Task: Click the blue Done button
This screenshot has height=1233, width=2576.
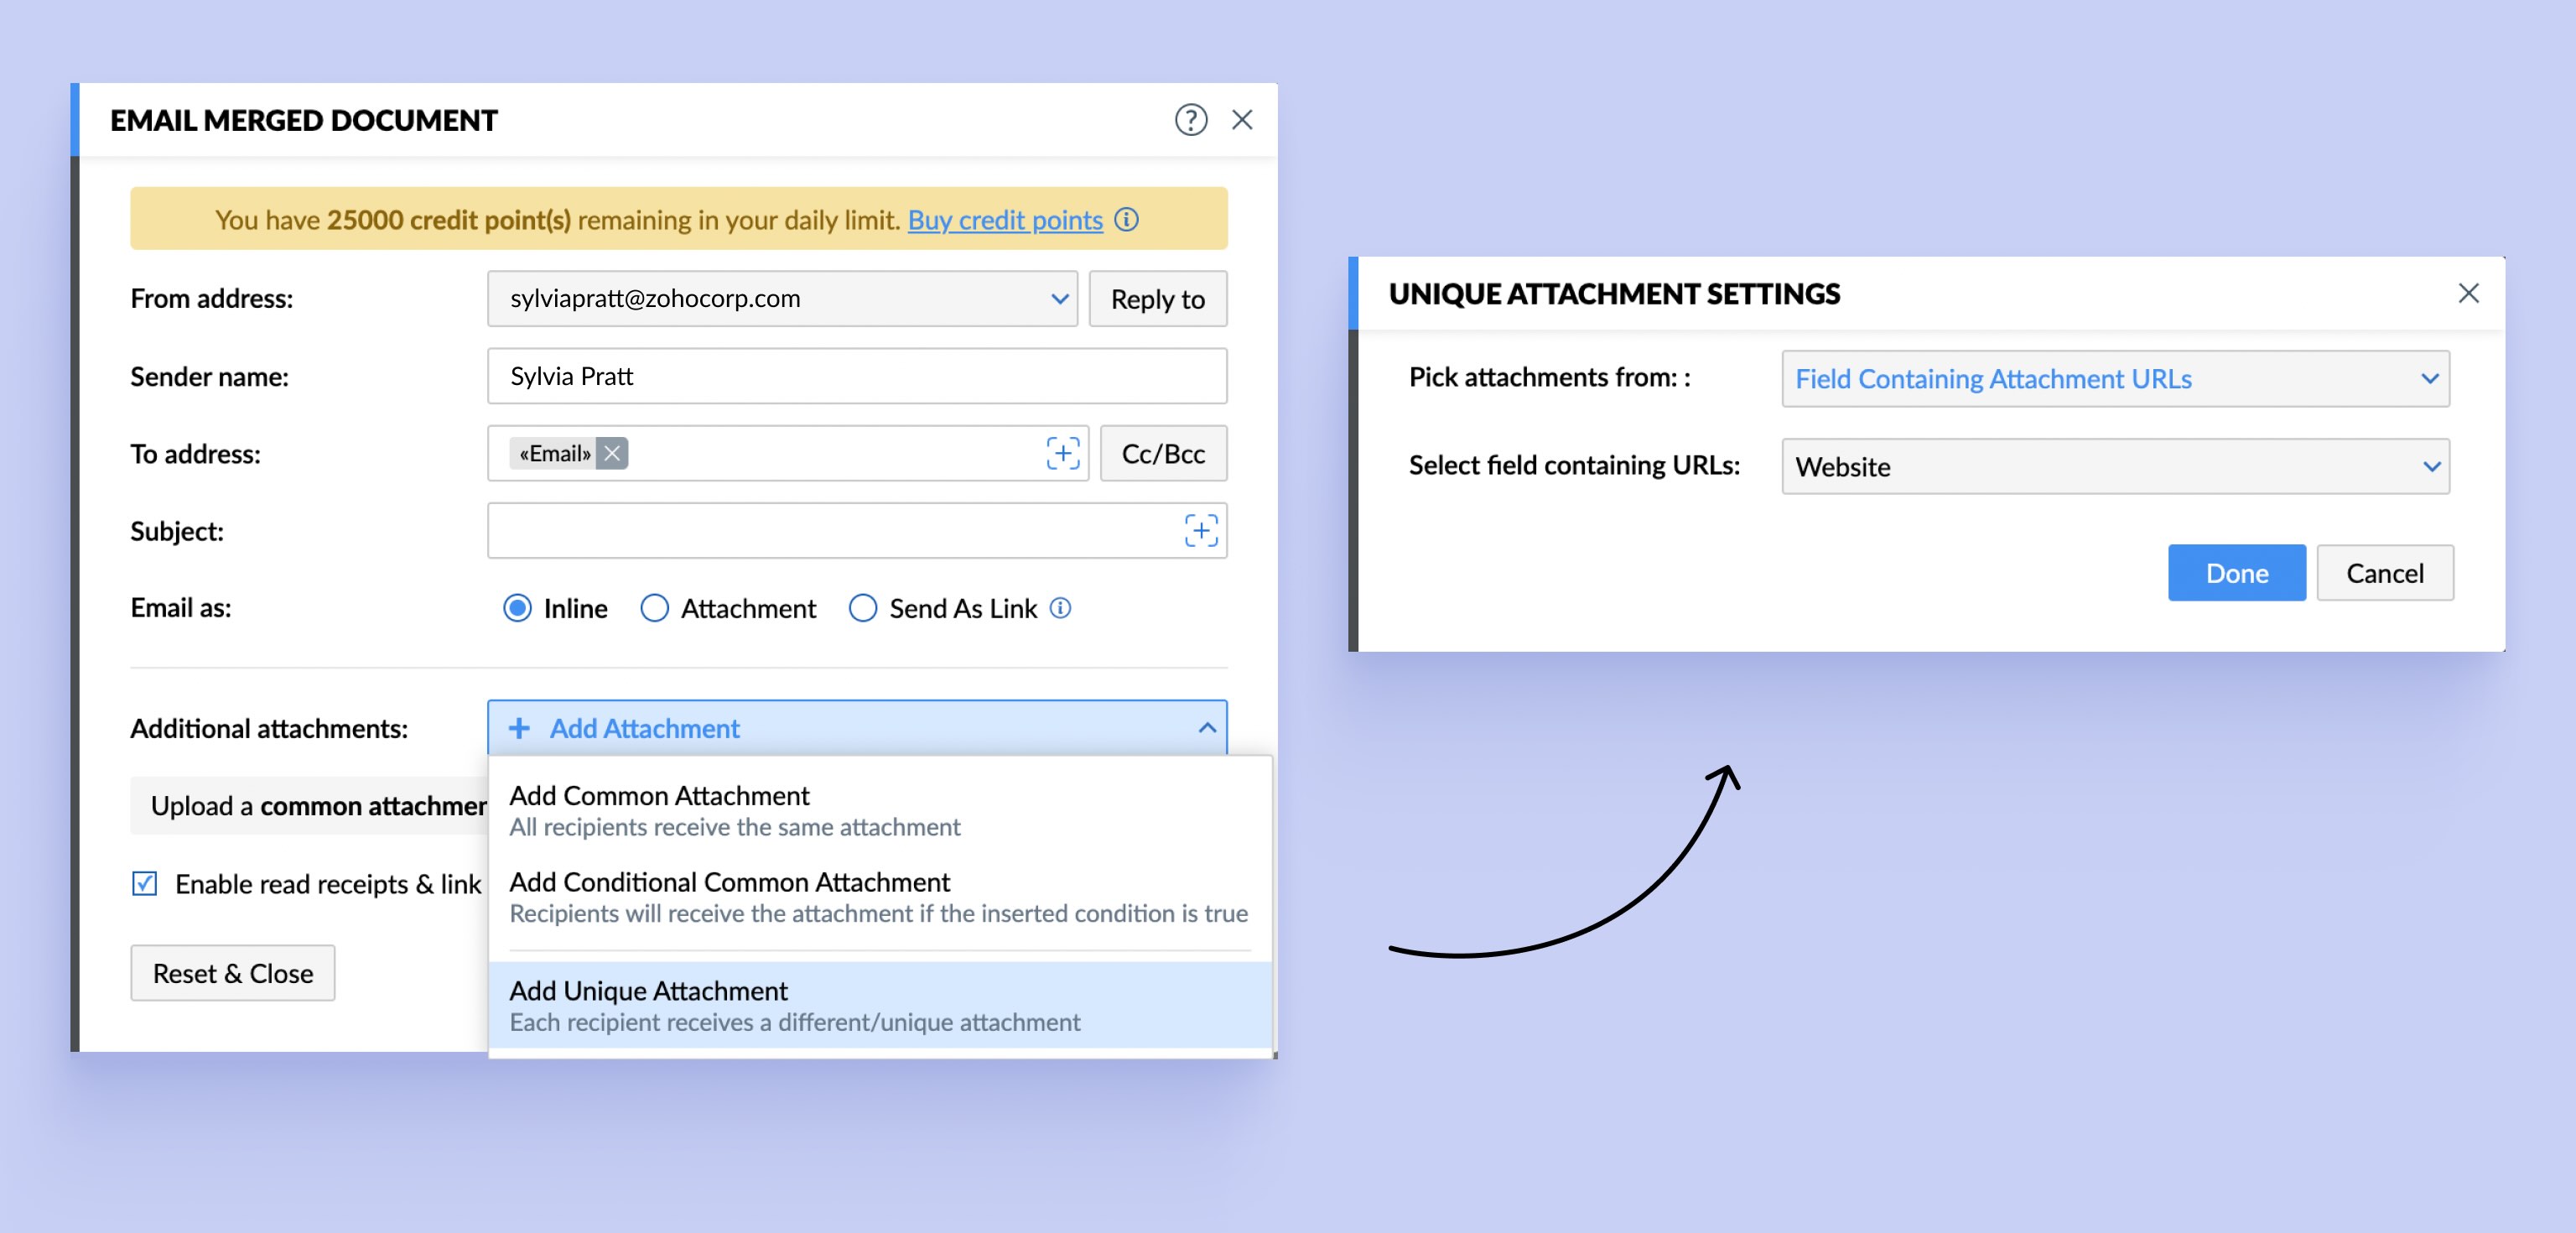Action: coord(2236,573)
